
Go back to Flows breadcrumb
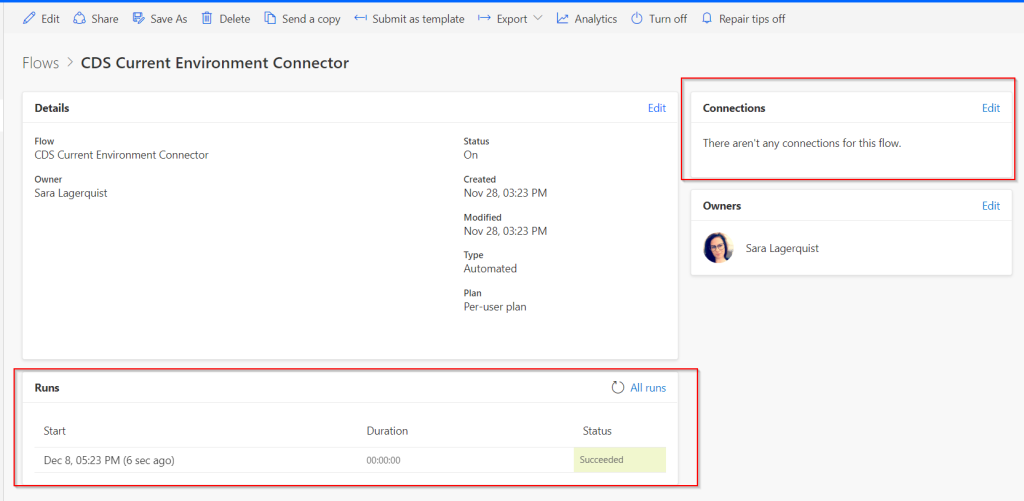tap(41, 63)
